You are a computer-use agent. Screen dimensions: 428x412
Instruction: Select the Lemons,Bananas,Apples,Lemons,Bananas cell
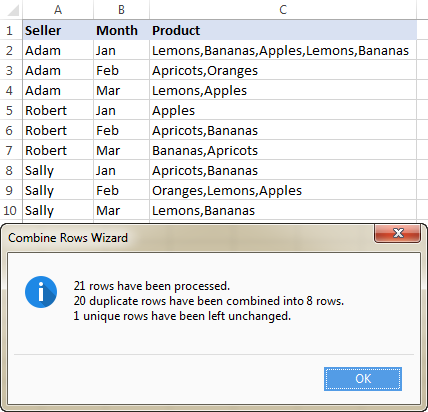click(x=283, y=50)
